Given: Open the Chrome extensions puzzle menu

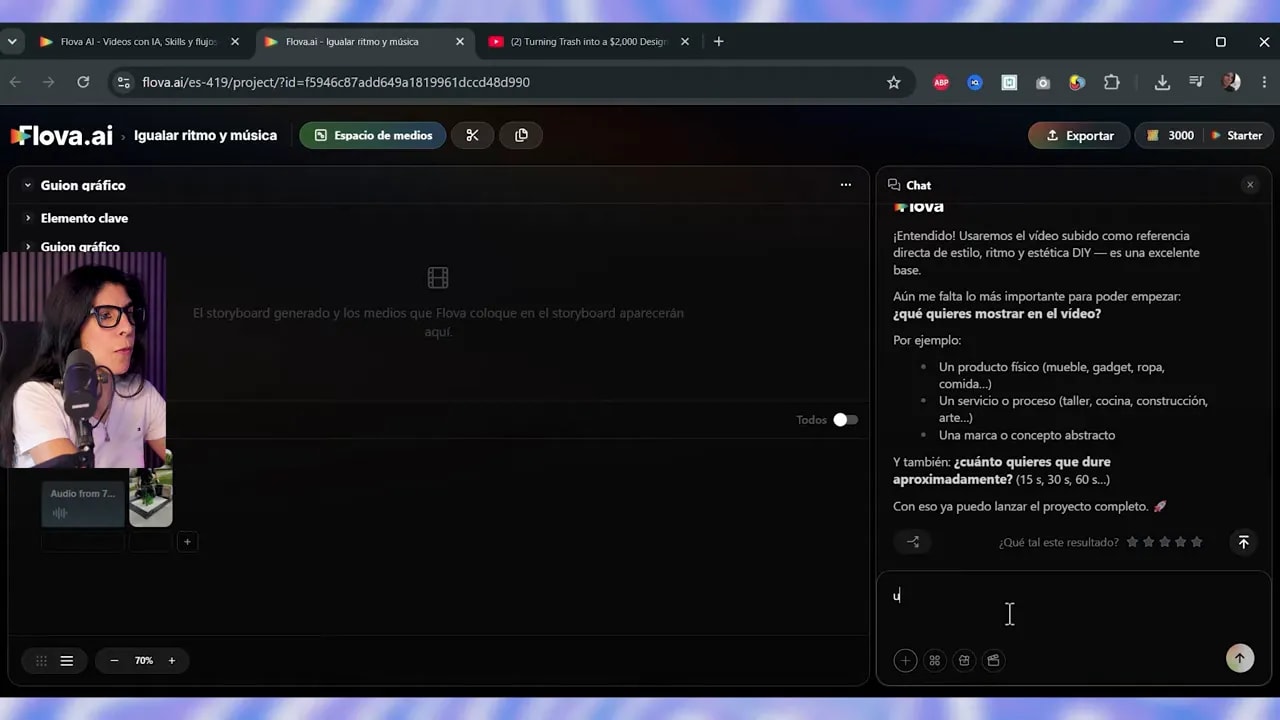Looking at the screenshot, I should coord(1111,83).
